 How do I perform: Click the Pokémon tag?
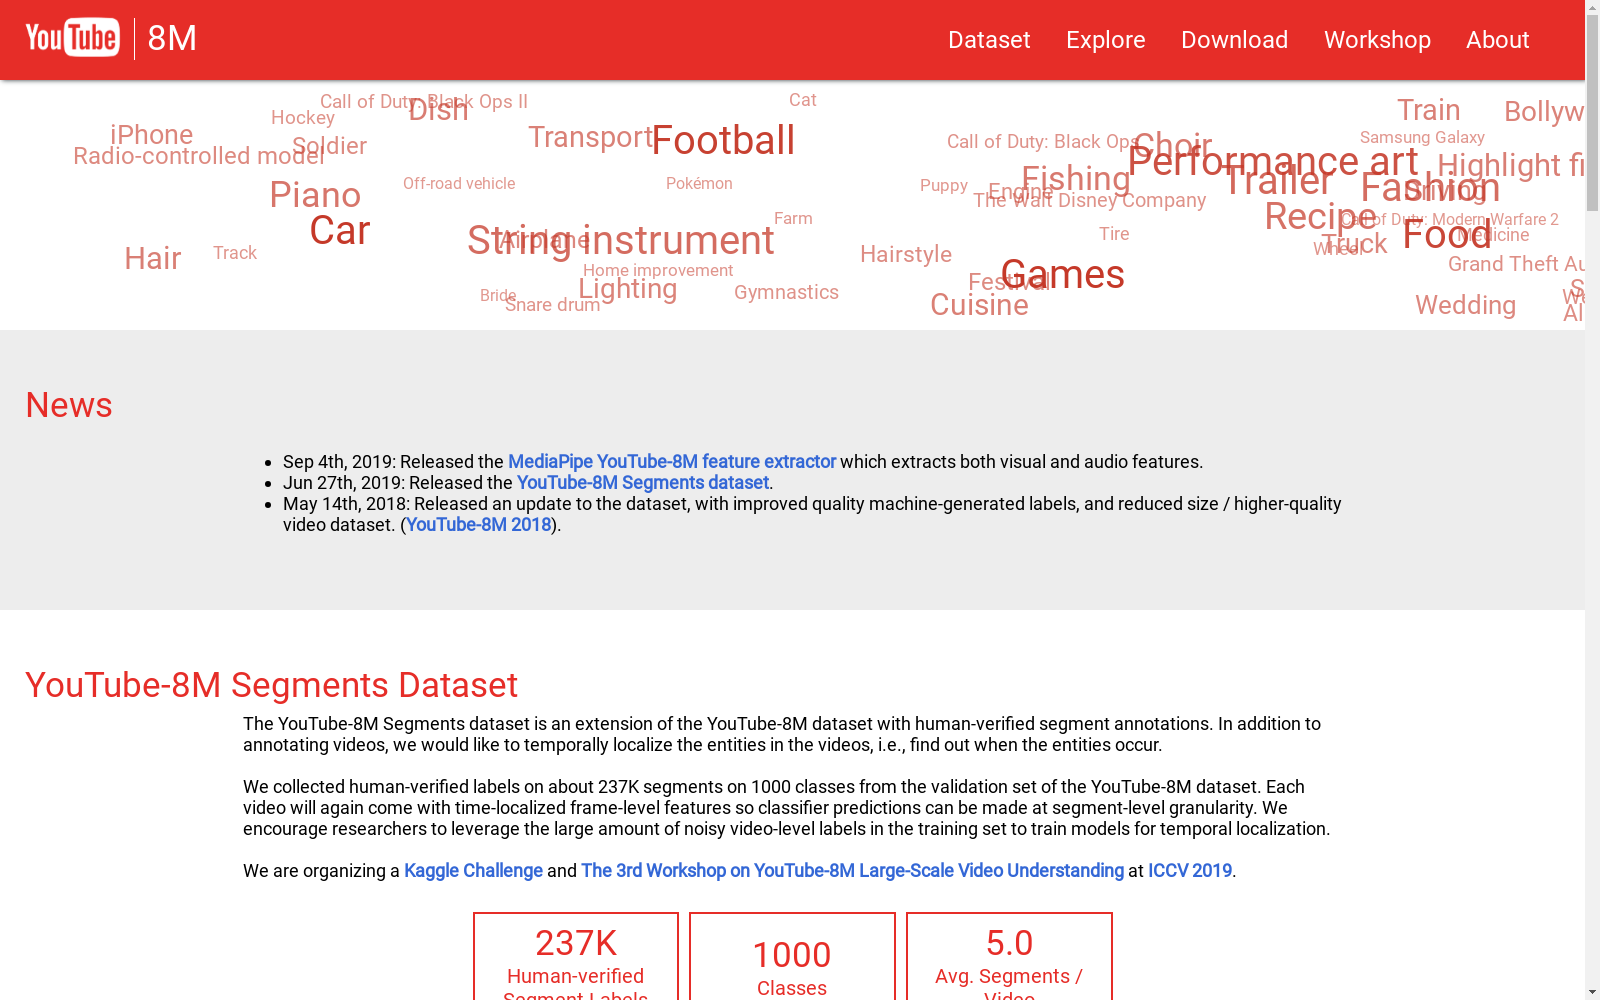[x=699, y=184]
